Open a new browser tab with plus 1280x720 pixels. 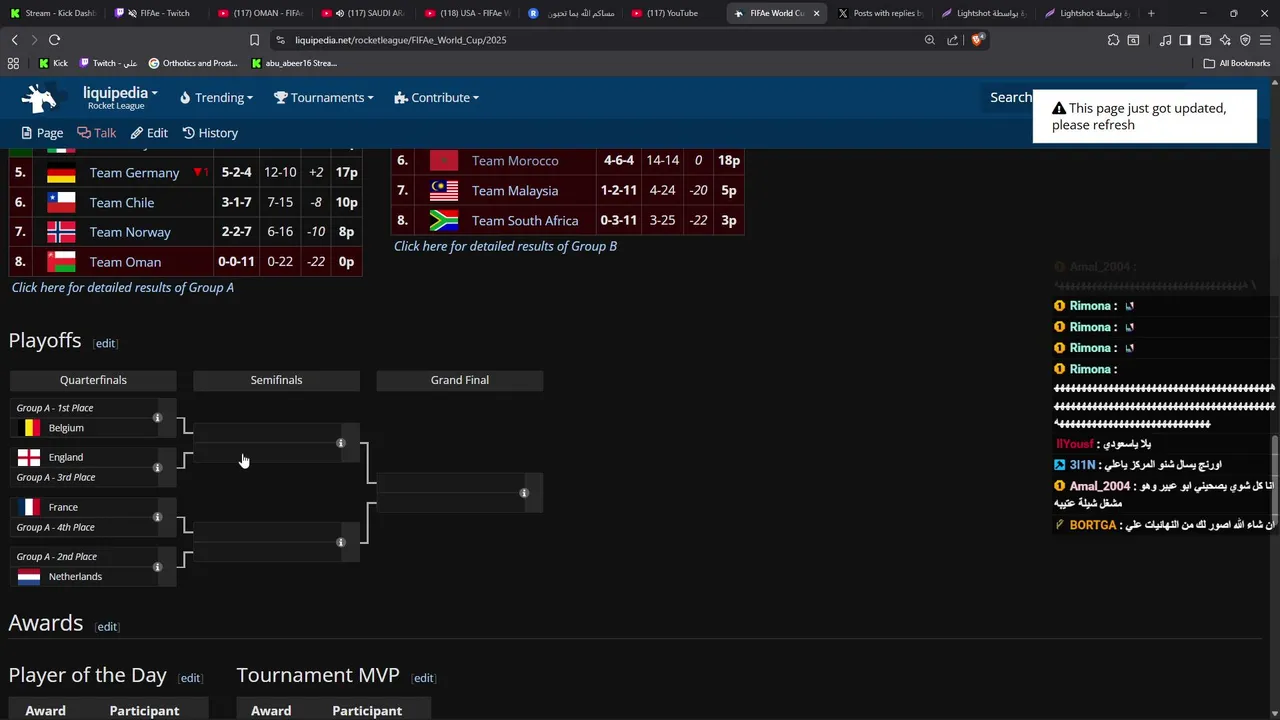pos(1151,13)
